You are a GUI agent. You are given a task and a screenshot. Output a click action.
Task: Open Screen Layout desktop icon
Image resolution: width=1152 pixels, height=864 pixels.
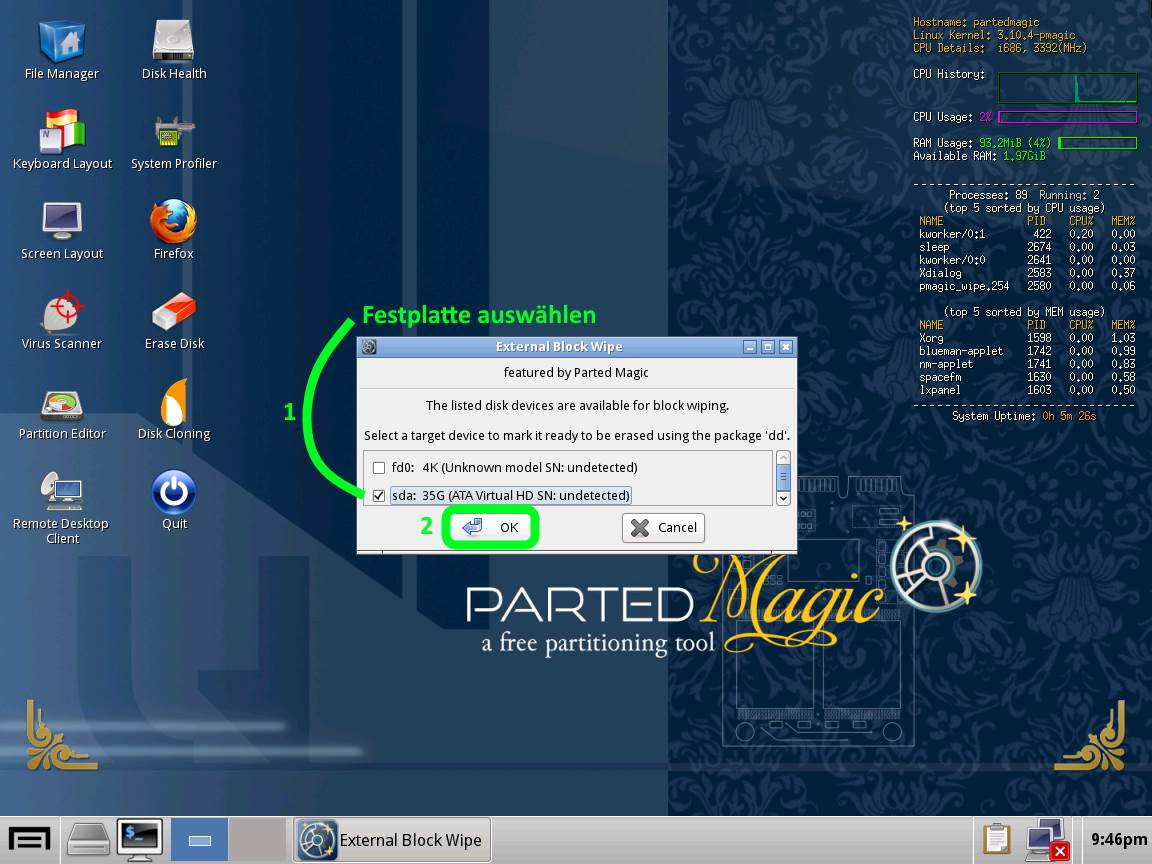[x=62, y=230]
